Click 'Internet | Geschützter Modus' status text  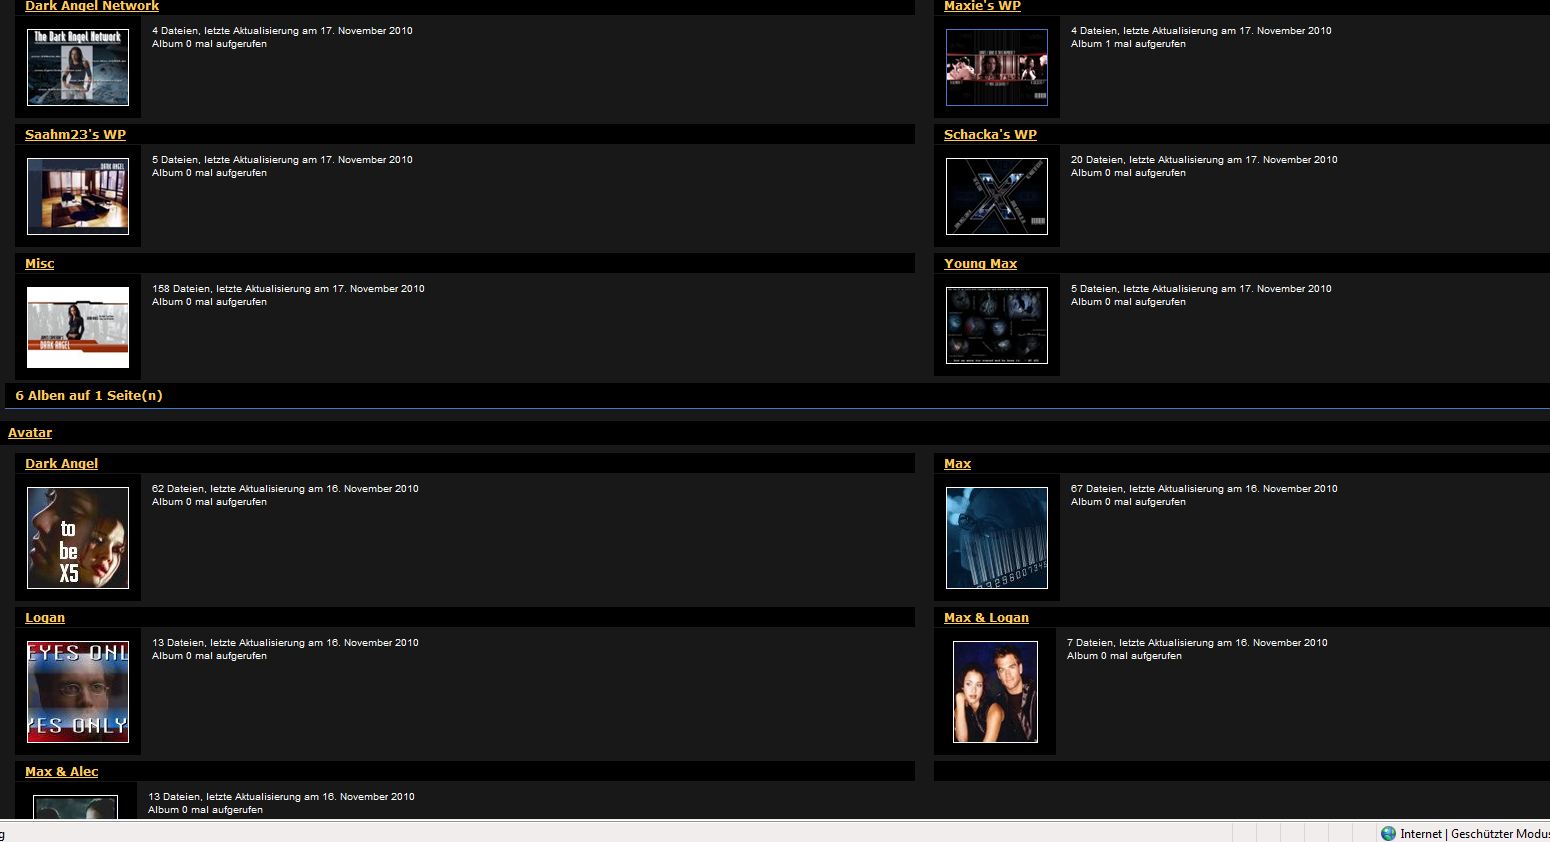click(x=1475, y=834)
